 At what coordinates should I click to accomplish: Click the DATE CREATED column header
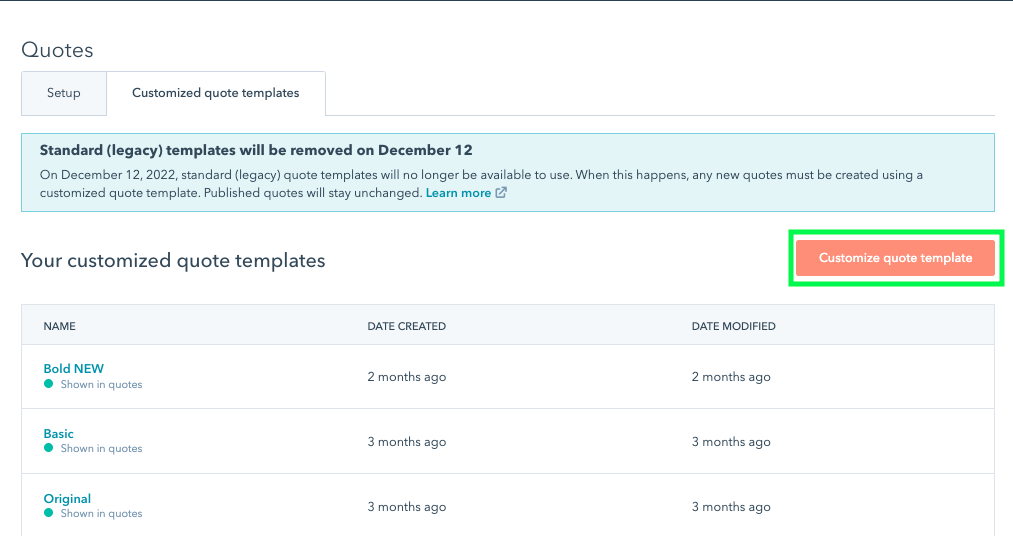[x=406, y=326]
